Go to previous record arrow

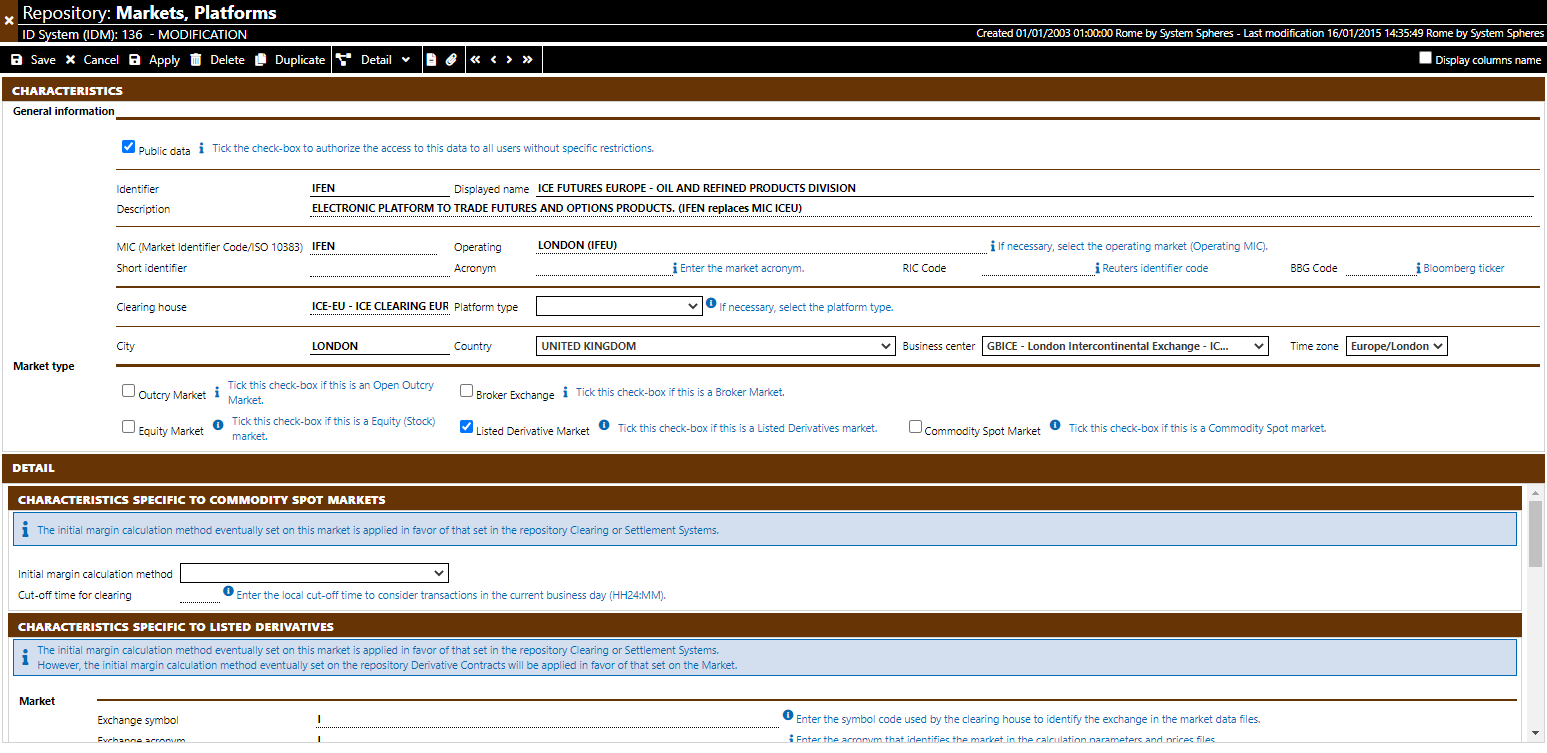click(x=493, y=60)
